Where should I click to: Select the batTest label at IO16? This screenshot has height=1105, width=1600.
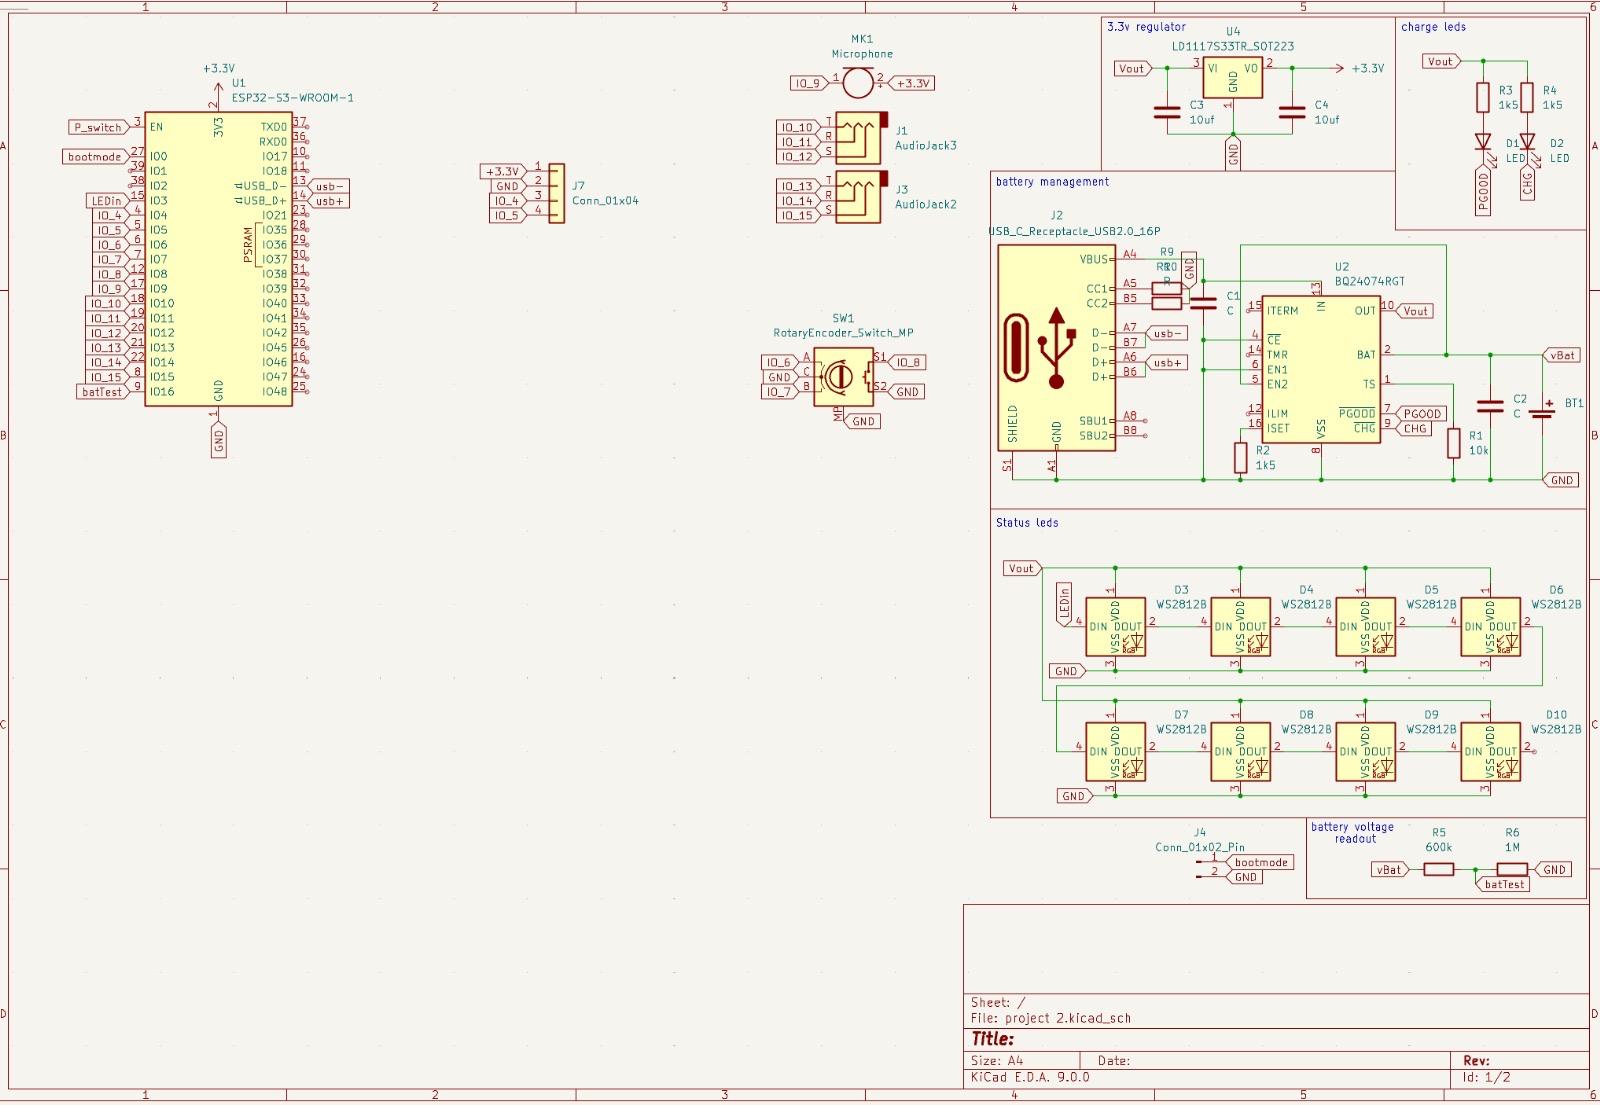click(x=102, y=392)
